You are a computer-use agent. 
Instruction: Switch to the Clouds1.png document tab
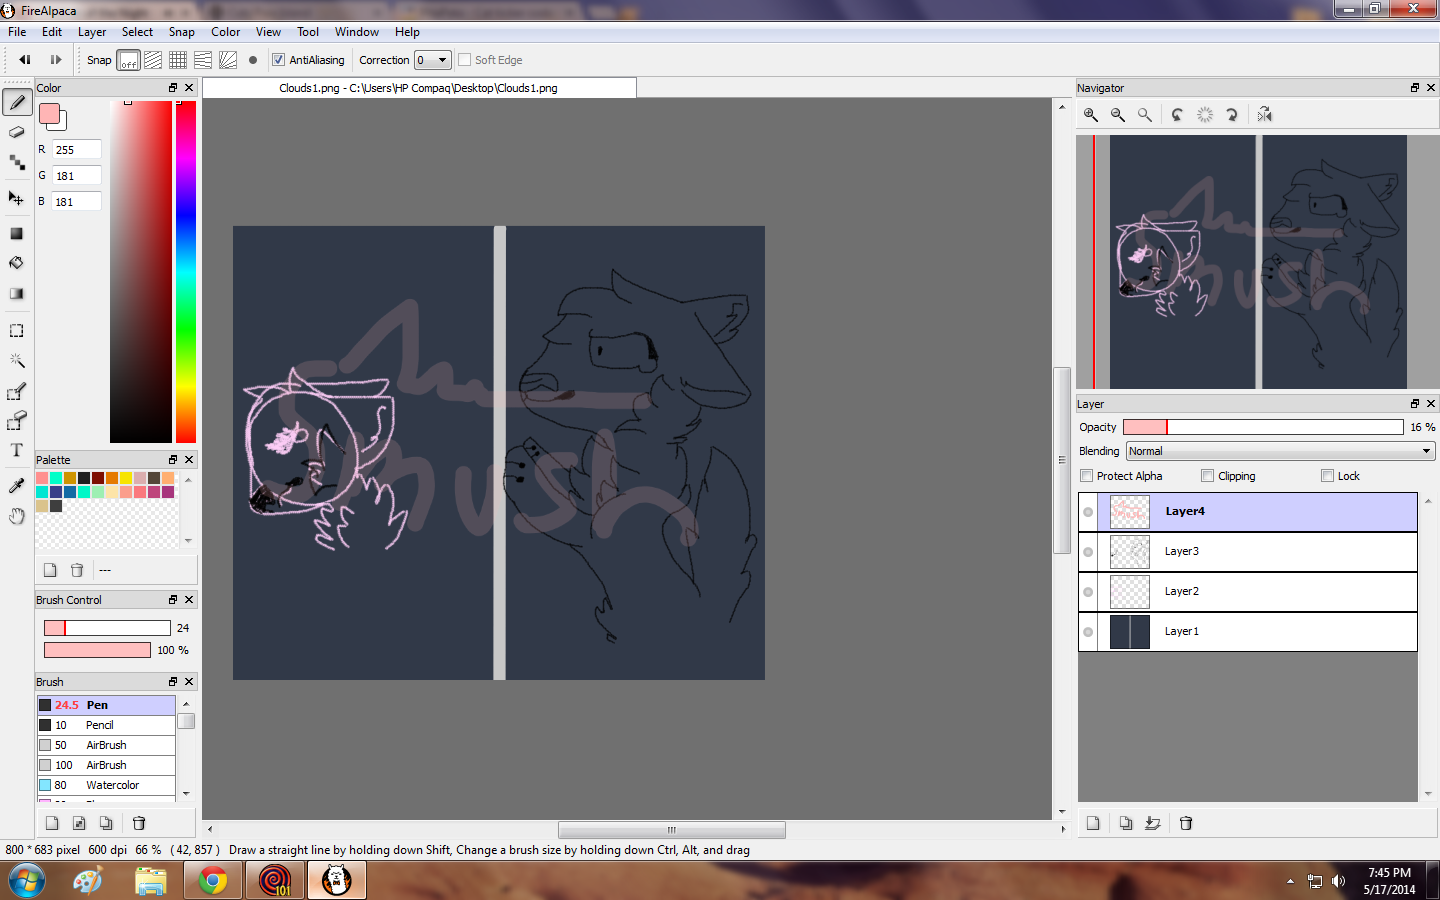click(419, 88)
